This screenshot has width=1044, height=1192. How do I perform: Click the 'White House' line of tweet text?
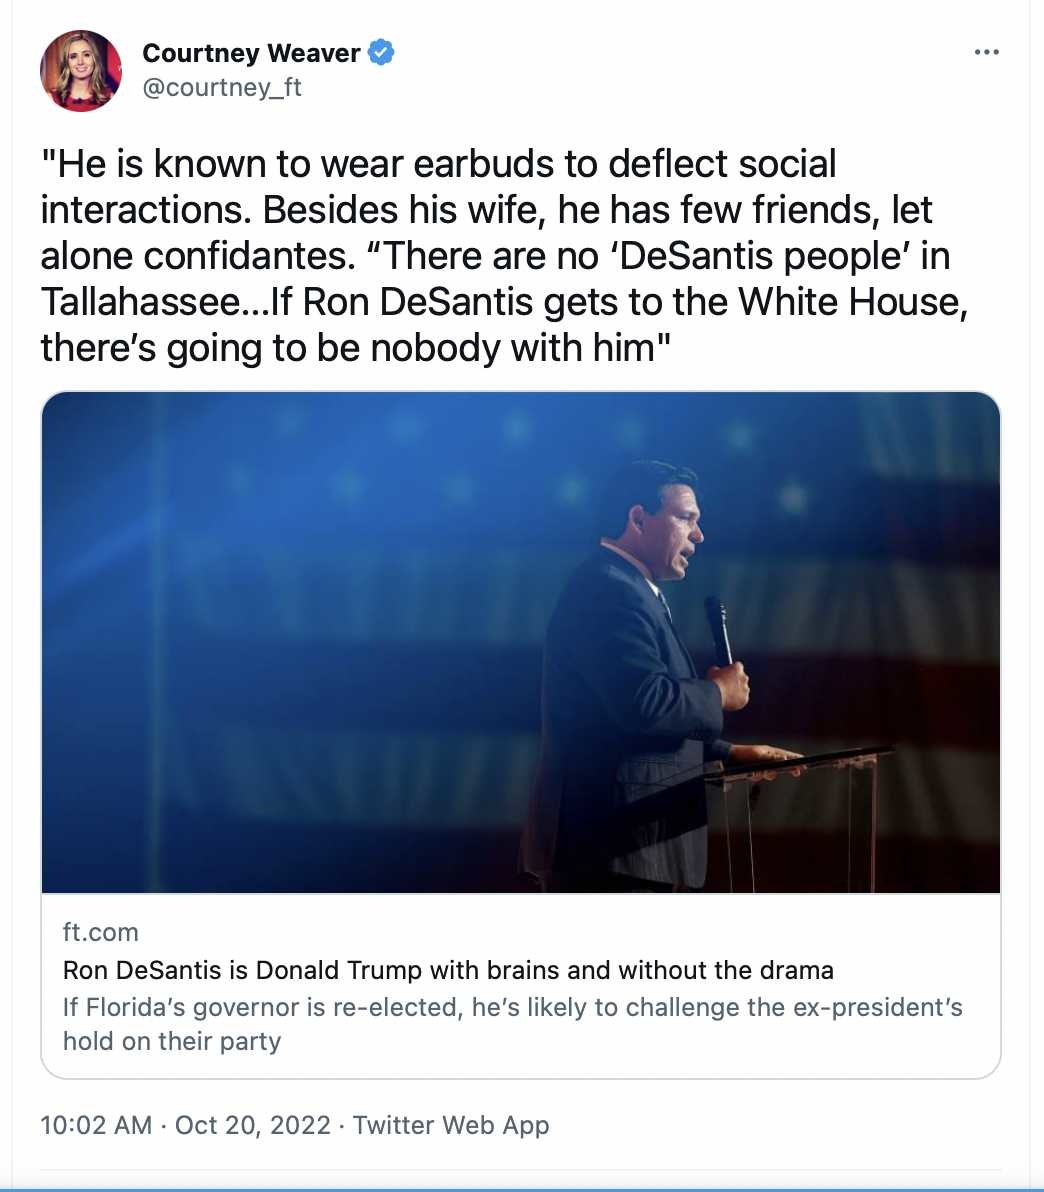click(x=504, y=302)
